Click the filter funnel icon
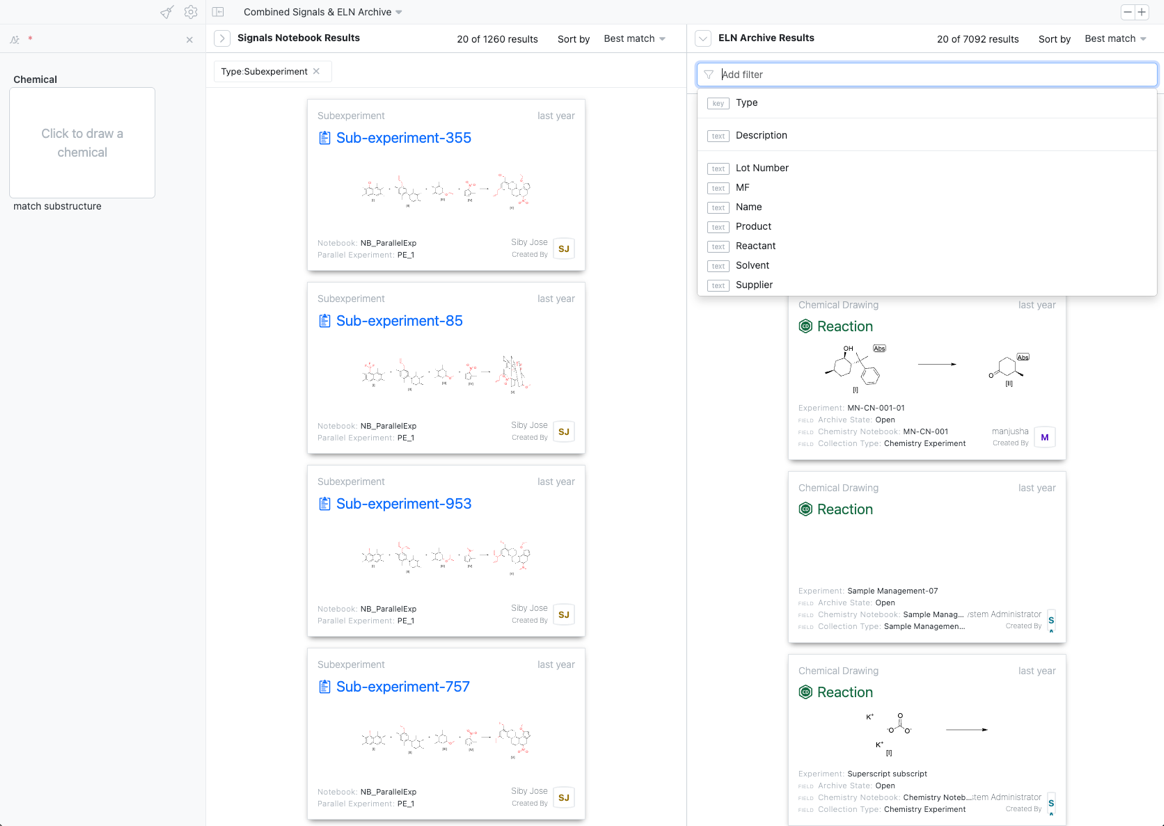Viewport: 1164px width, 826px height. [709, 74]
